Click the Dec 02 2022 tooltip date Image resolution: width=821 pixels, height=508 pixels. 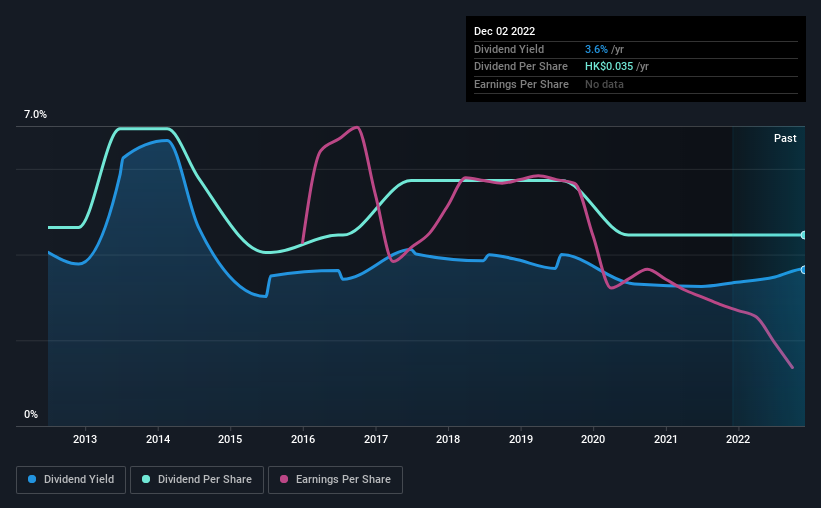click(x=504, y=31)
